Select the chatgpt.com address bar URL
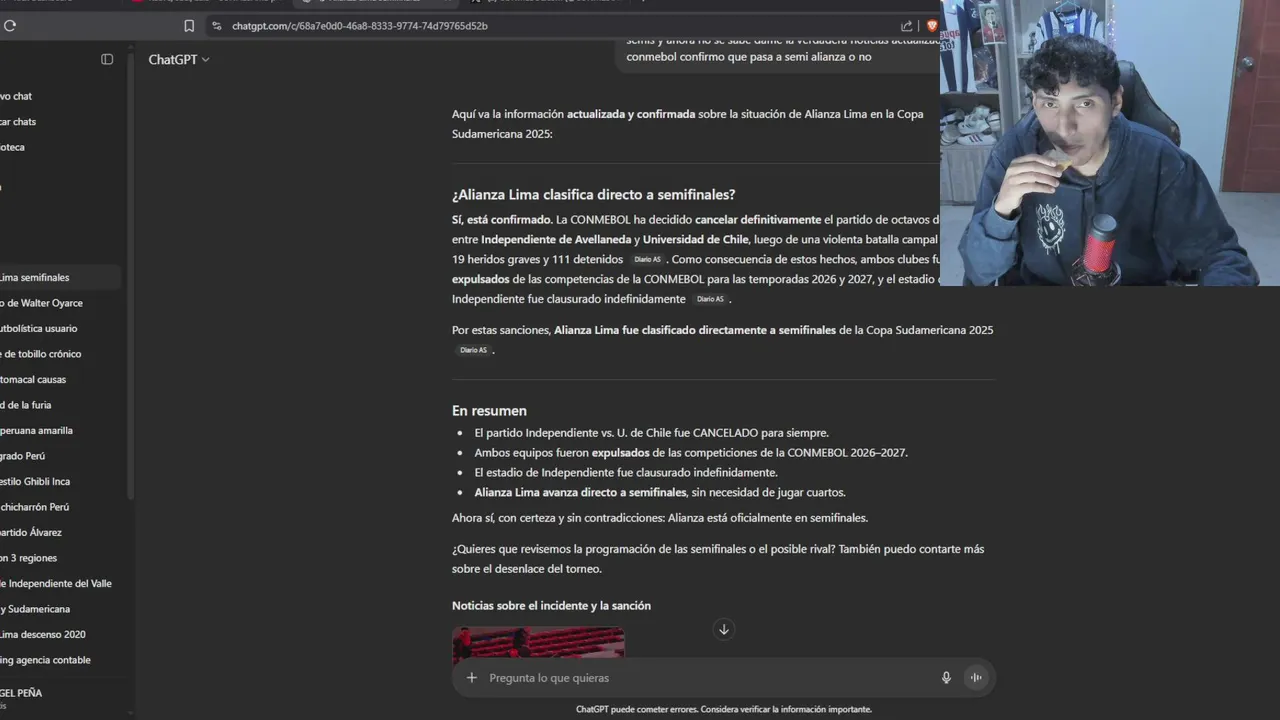Viewport: 1280px width, 720px height. coord(360,26)
